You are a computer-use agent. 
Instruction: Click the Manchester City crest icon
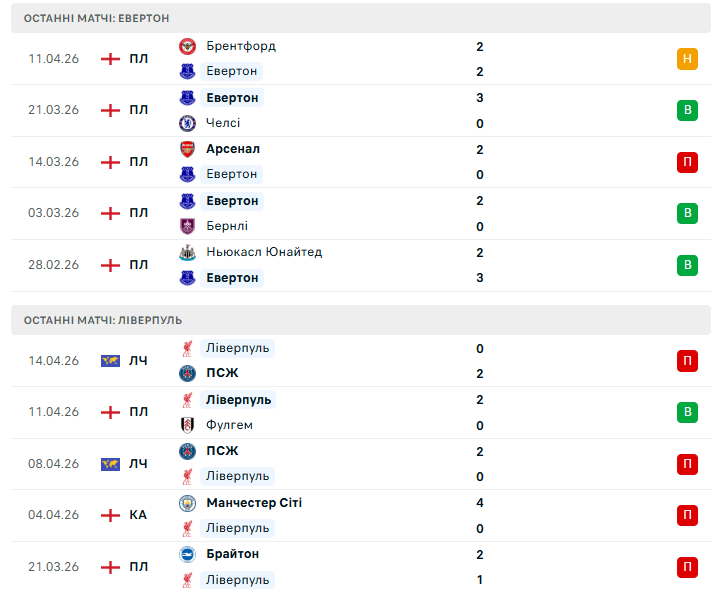[187, 503]
